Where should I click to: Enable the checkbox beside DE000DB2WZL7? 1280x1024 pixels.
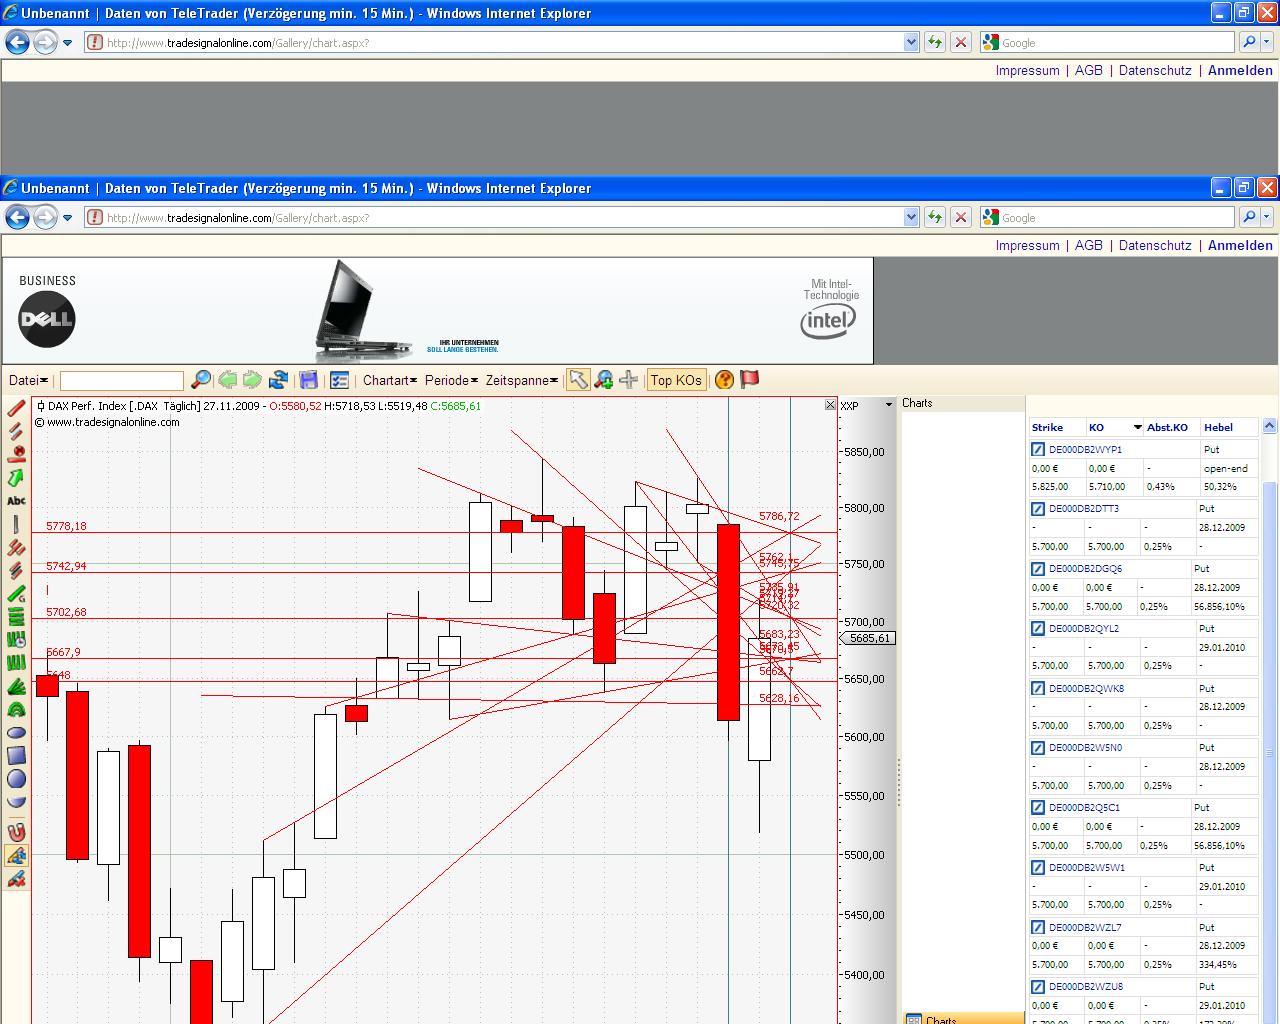(x=1037, y=927)
